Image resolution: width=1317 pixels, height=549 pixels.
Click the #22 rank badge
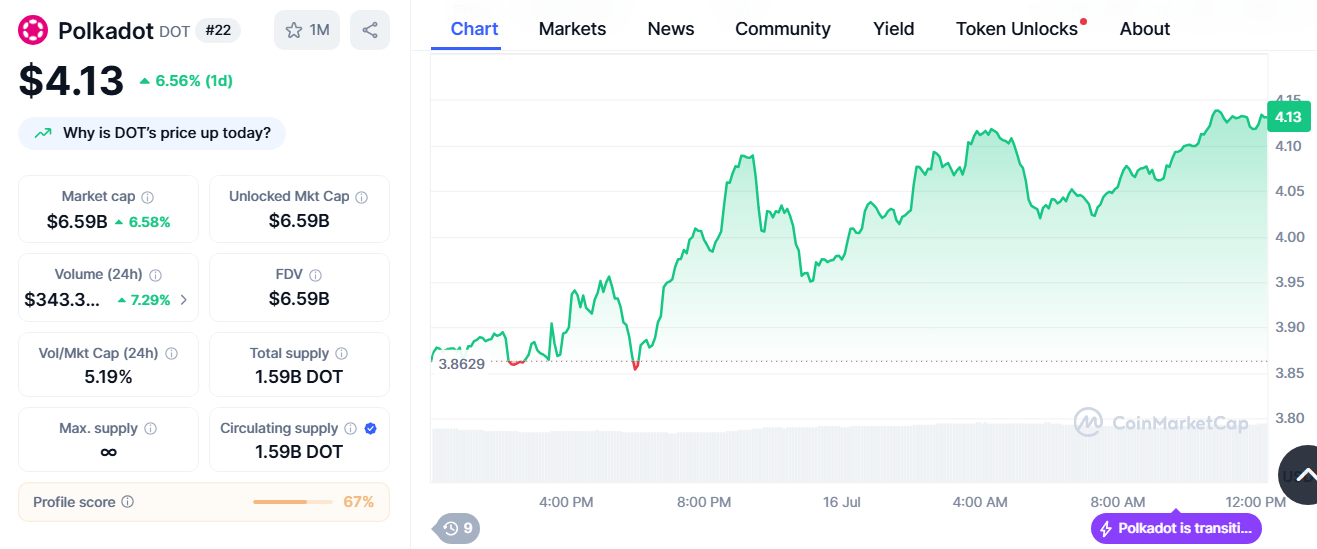click(218, 30)
